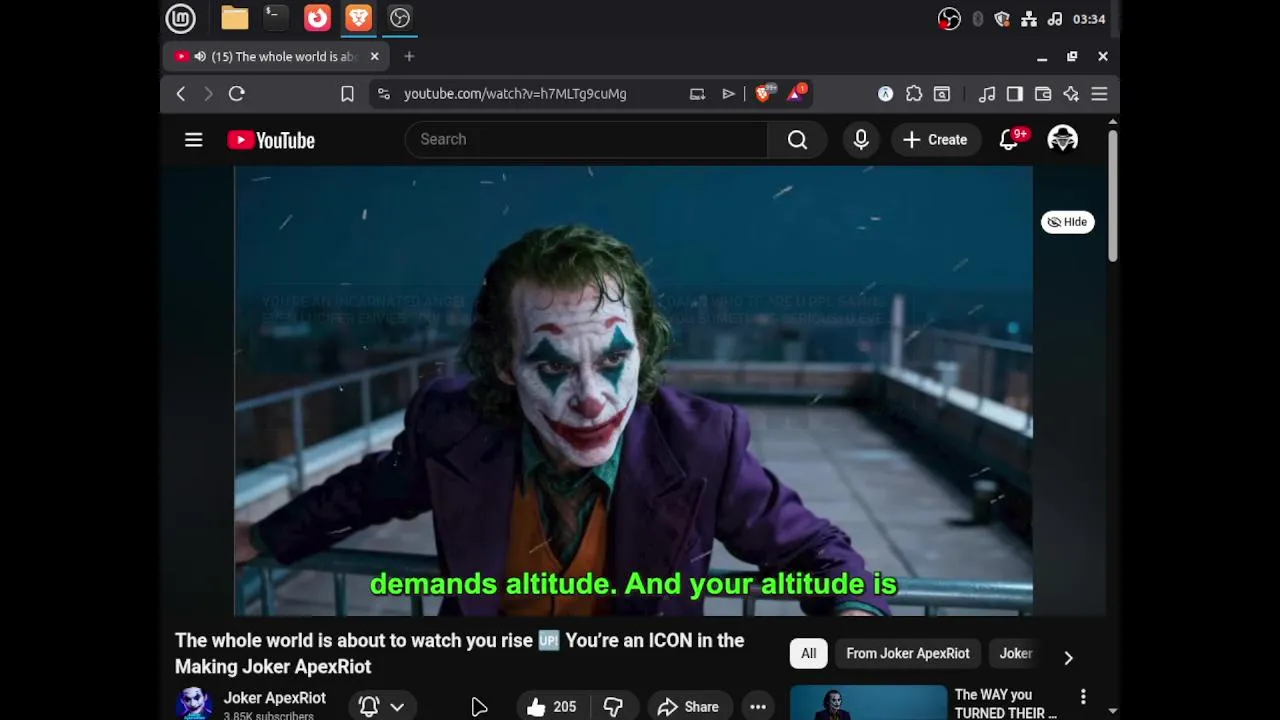This screenshot has width=1280, height=720.
Task: Open the account avatar menu
Action: tap(1062, 140)
